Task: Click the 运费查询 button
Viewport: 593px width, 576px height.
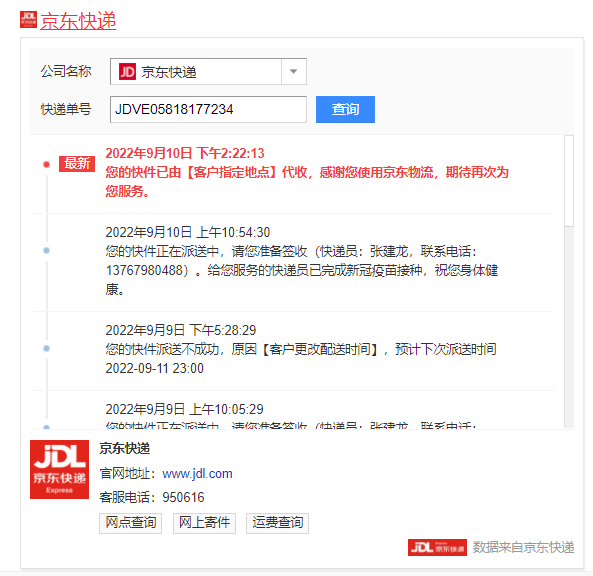Action: pyautogui.click(x=277, y=523)
